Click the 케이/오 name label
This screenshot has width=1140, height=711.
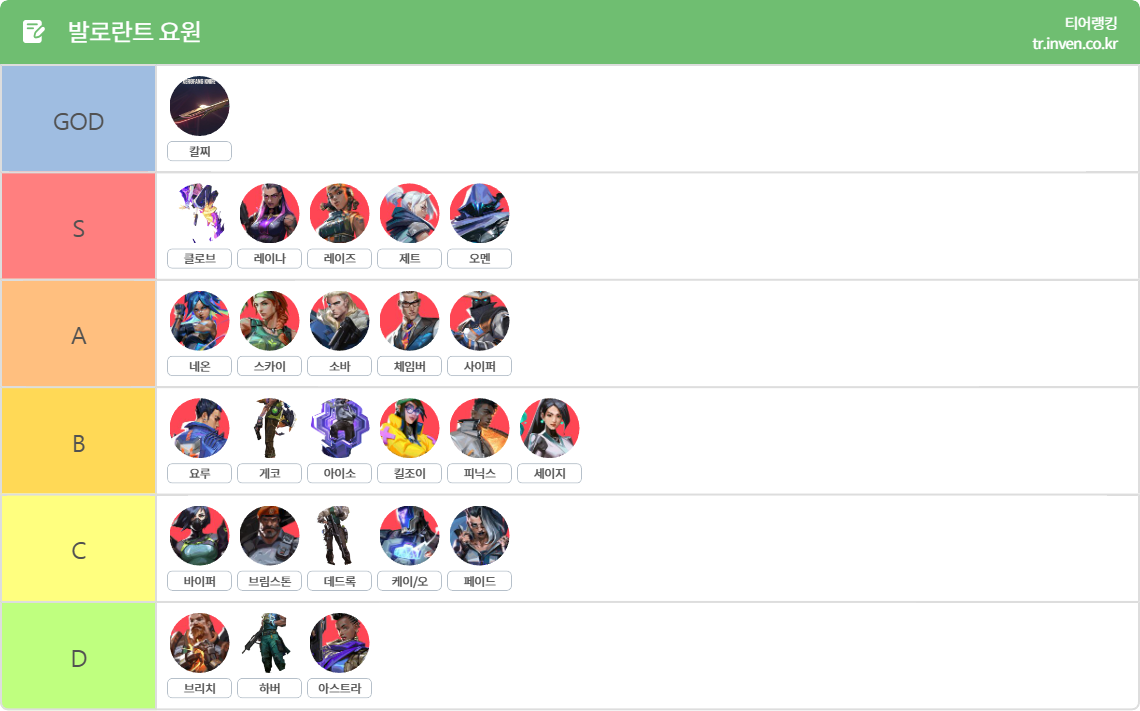[409, 581]
